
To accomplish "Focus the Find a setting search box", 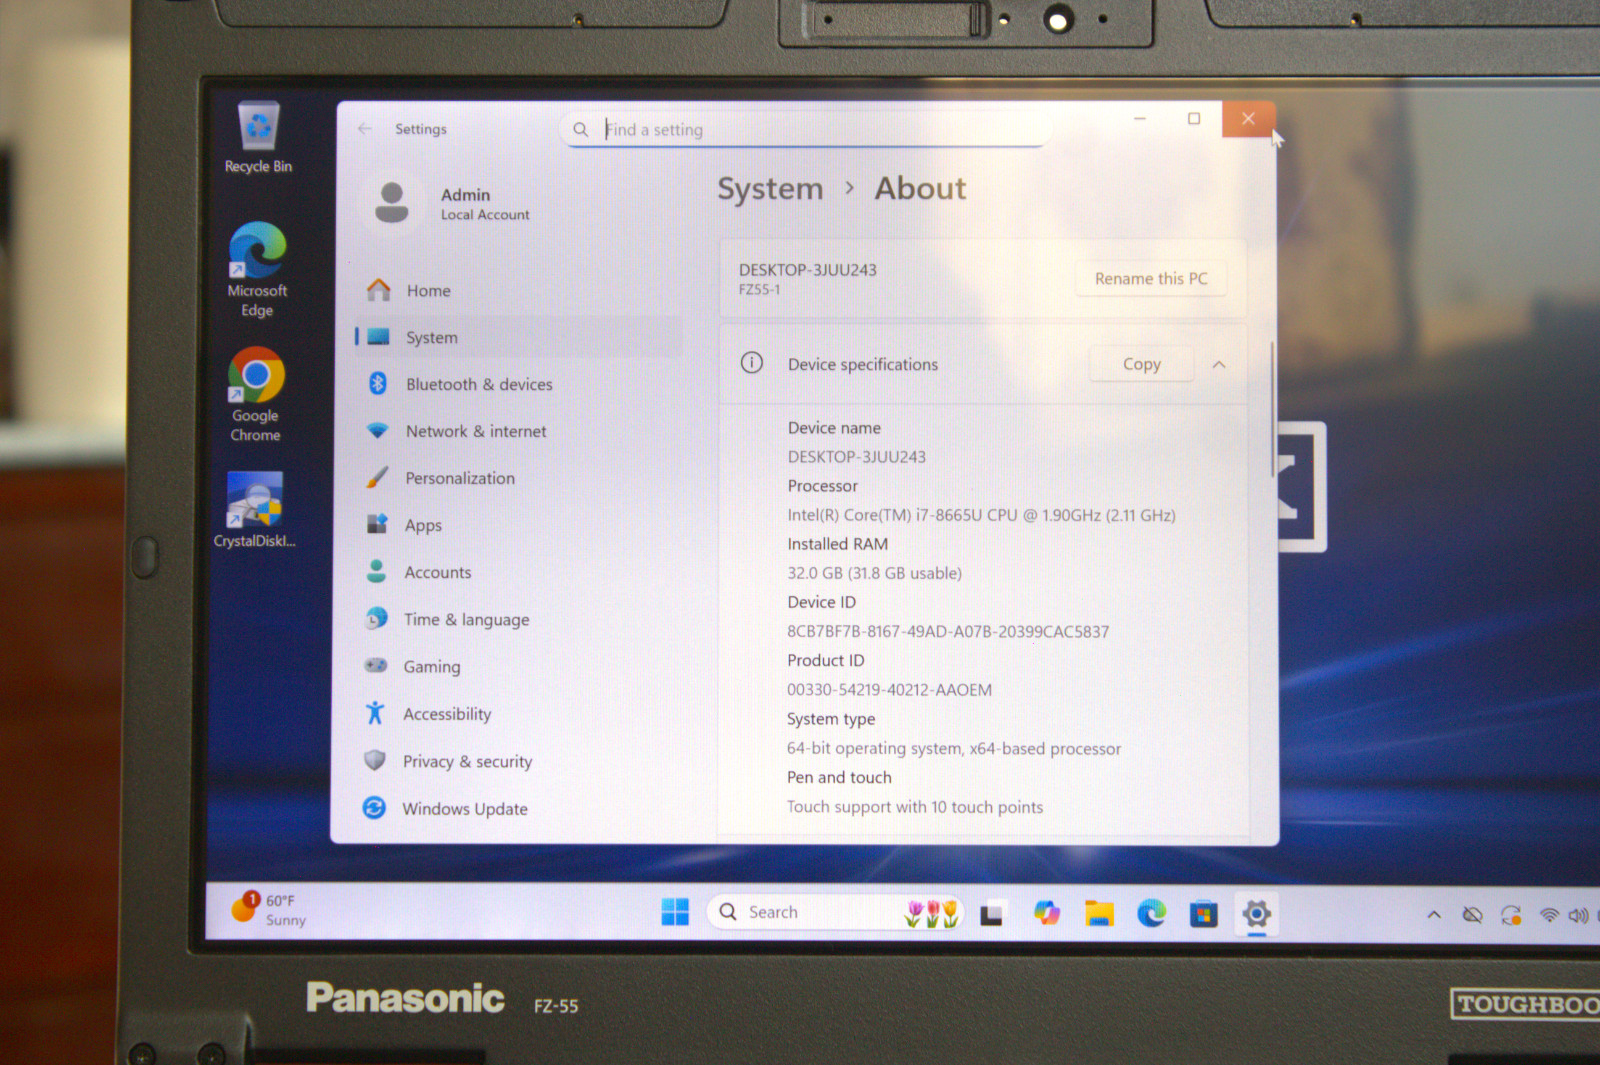I will pos(805,130).
